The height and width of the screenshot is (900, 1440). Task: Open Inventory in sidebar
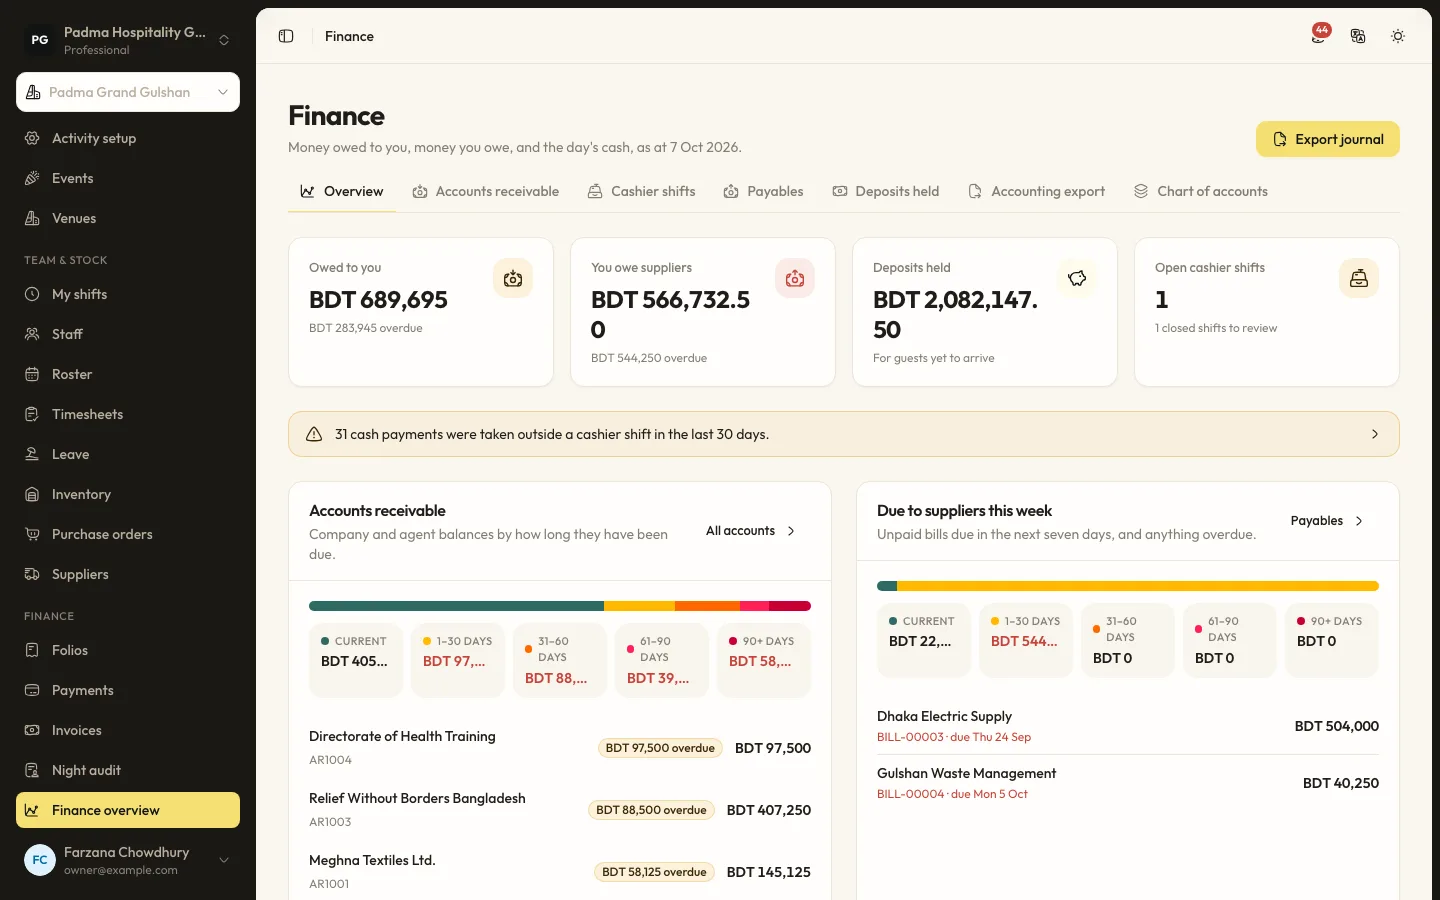[128, 494]
